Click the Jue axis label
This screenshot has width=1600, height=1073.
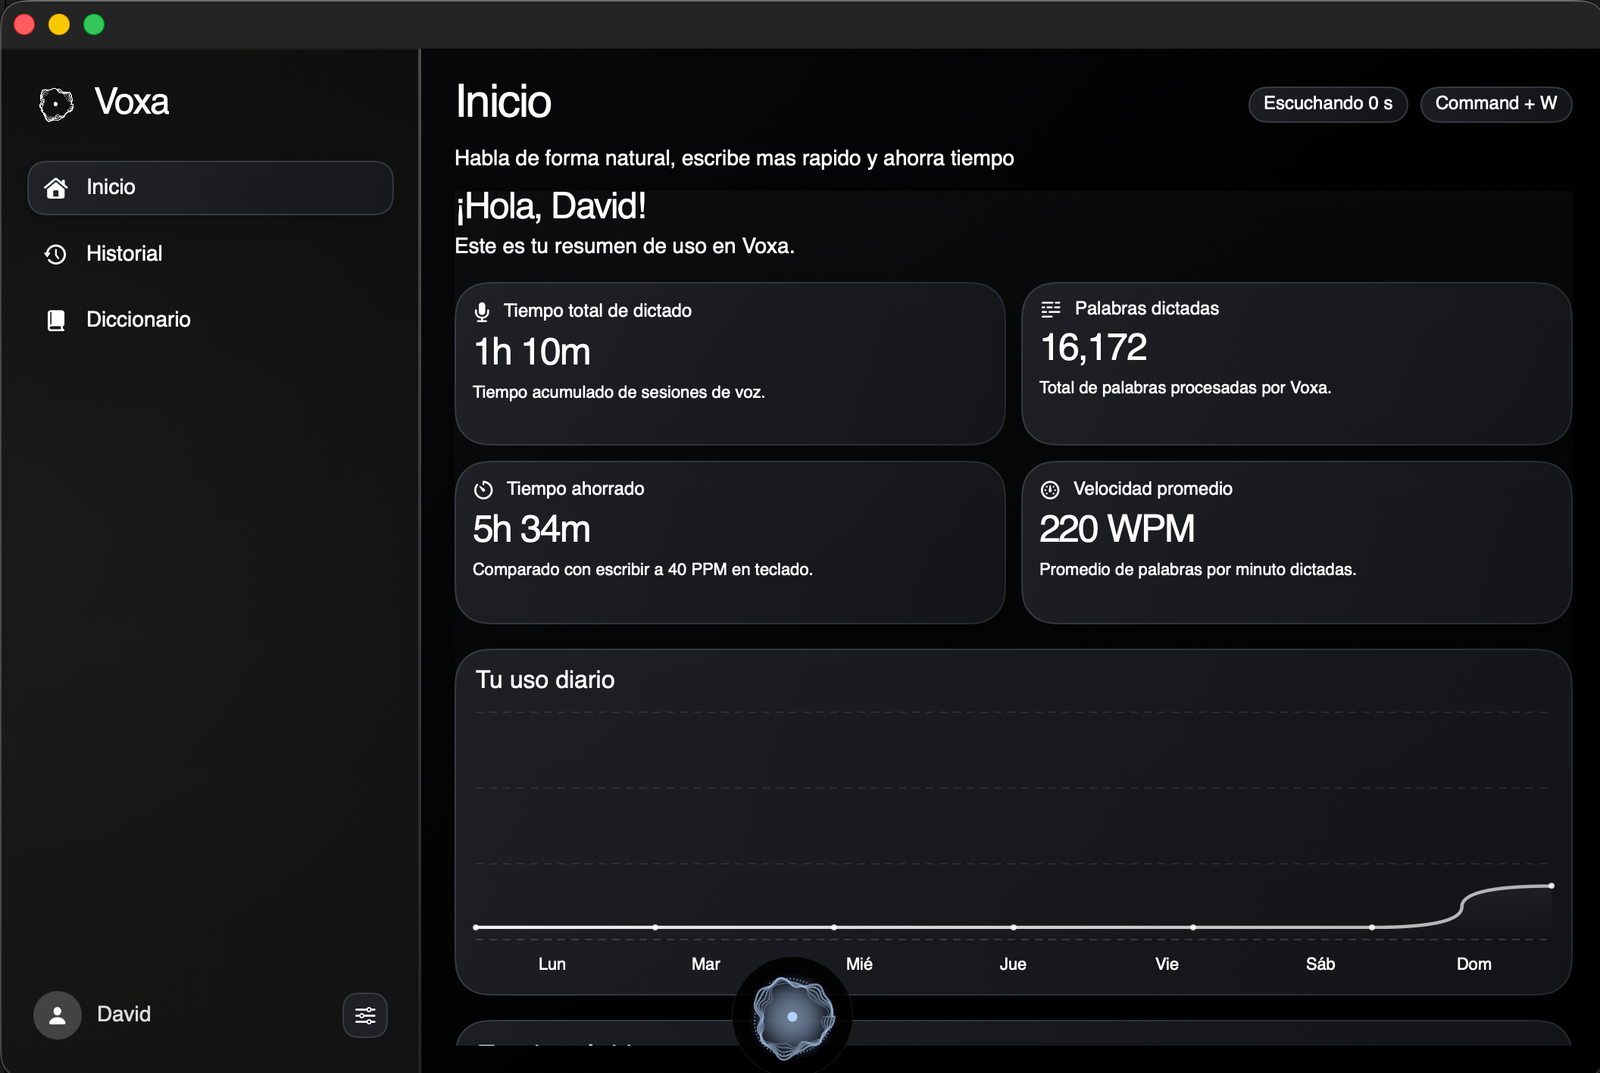click(x=1013, y=964)
